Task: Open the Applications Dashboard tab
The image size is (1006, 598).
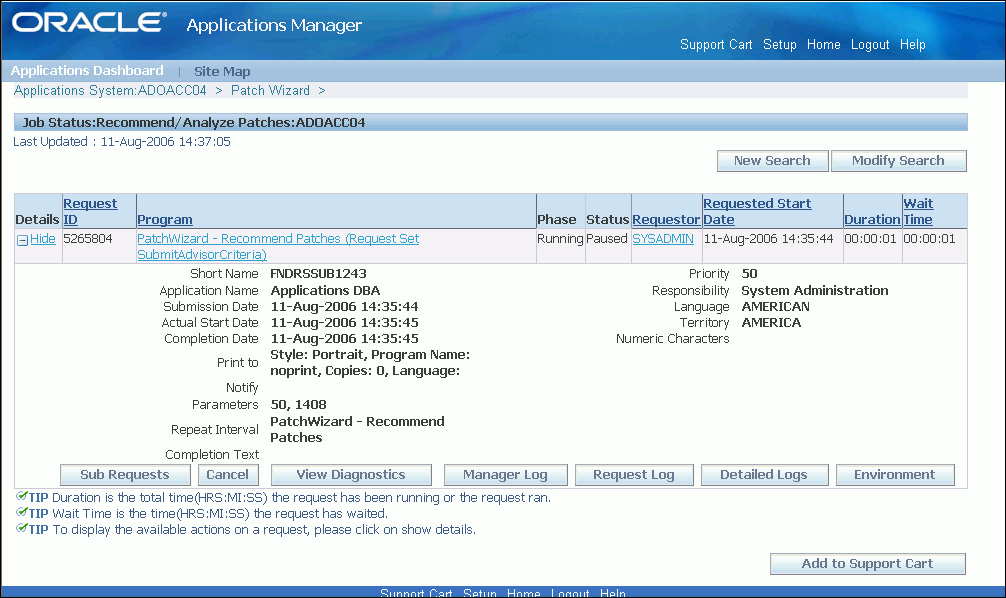Action: click(x=87, y=71)
